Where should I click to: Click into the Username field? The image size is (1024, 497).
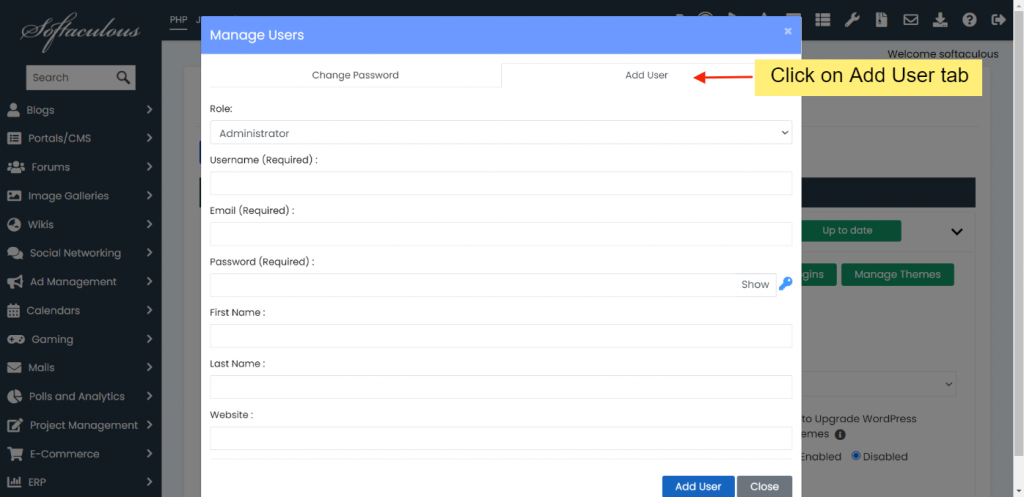(501, 183)
